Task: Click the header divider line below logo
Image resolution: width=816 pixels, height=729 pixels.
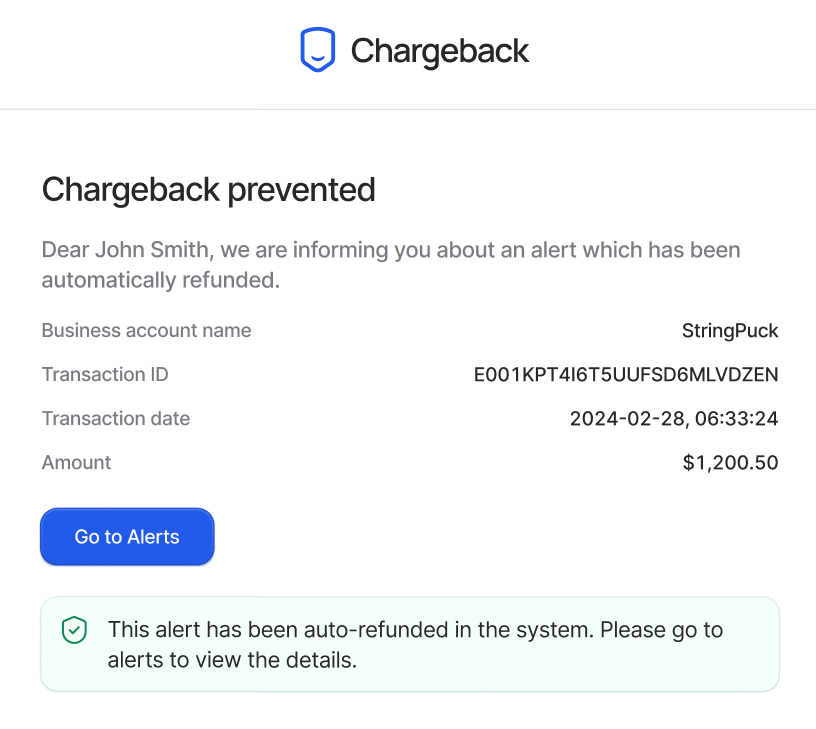Action: pos(408,109)
